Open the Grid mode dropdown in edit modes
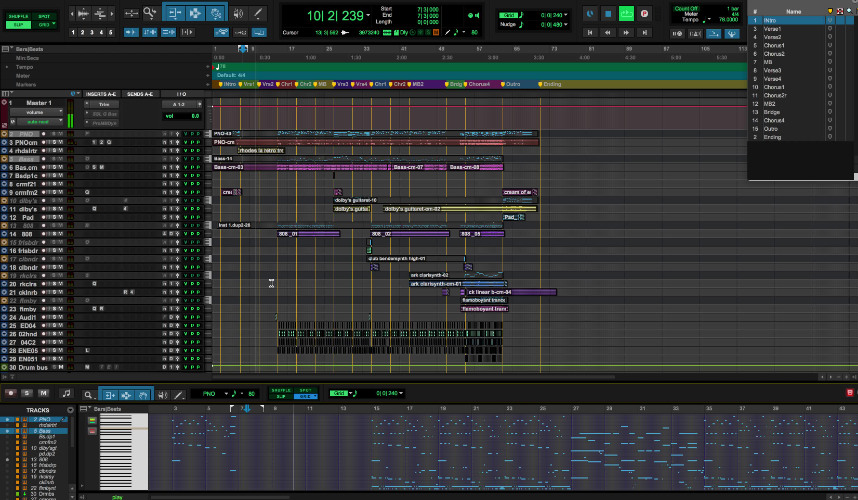Viewport: 858px width, 500px height. [x=53, y=24]
